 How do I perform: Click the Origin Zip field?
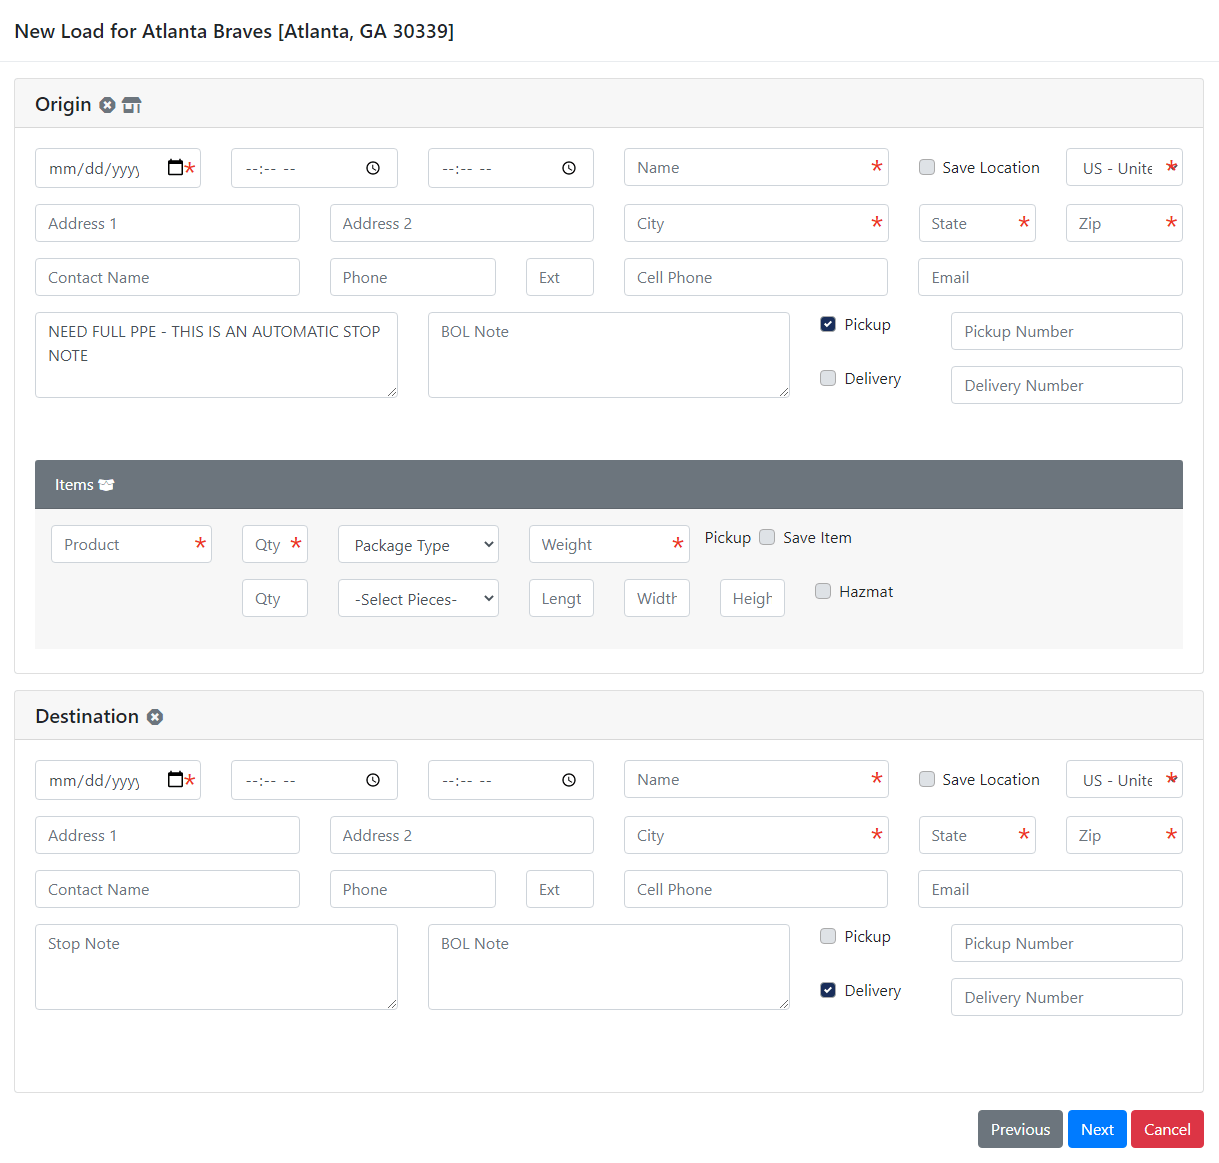(1124, 223)
